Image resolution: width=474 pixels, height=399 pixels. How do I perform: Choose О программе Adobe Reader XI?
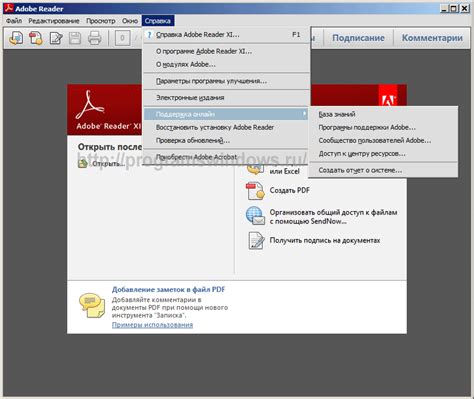tap(226, 51)
